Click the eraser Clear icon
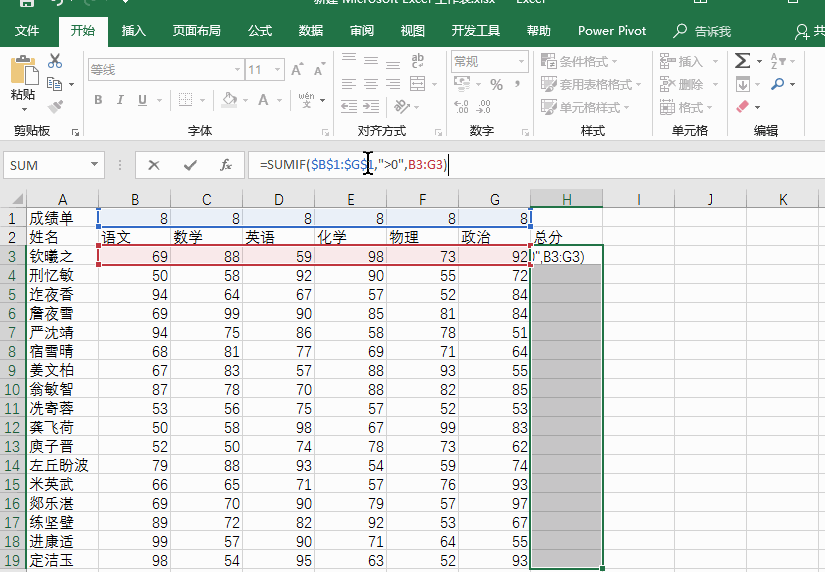This screenshot has width=825, height=572. [742, 107]
